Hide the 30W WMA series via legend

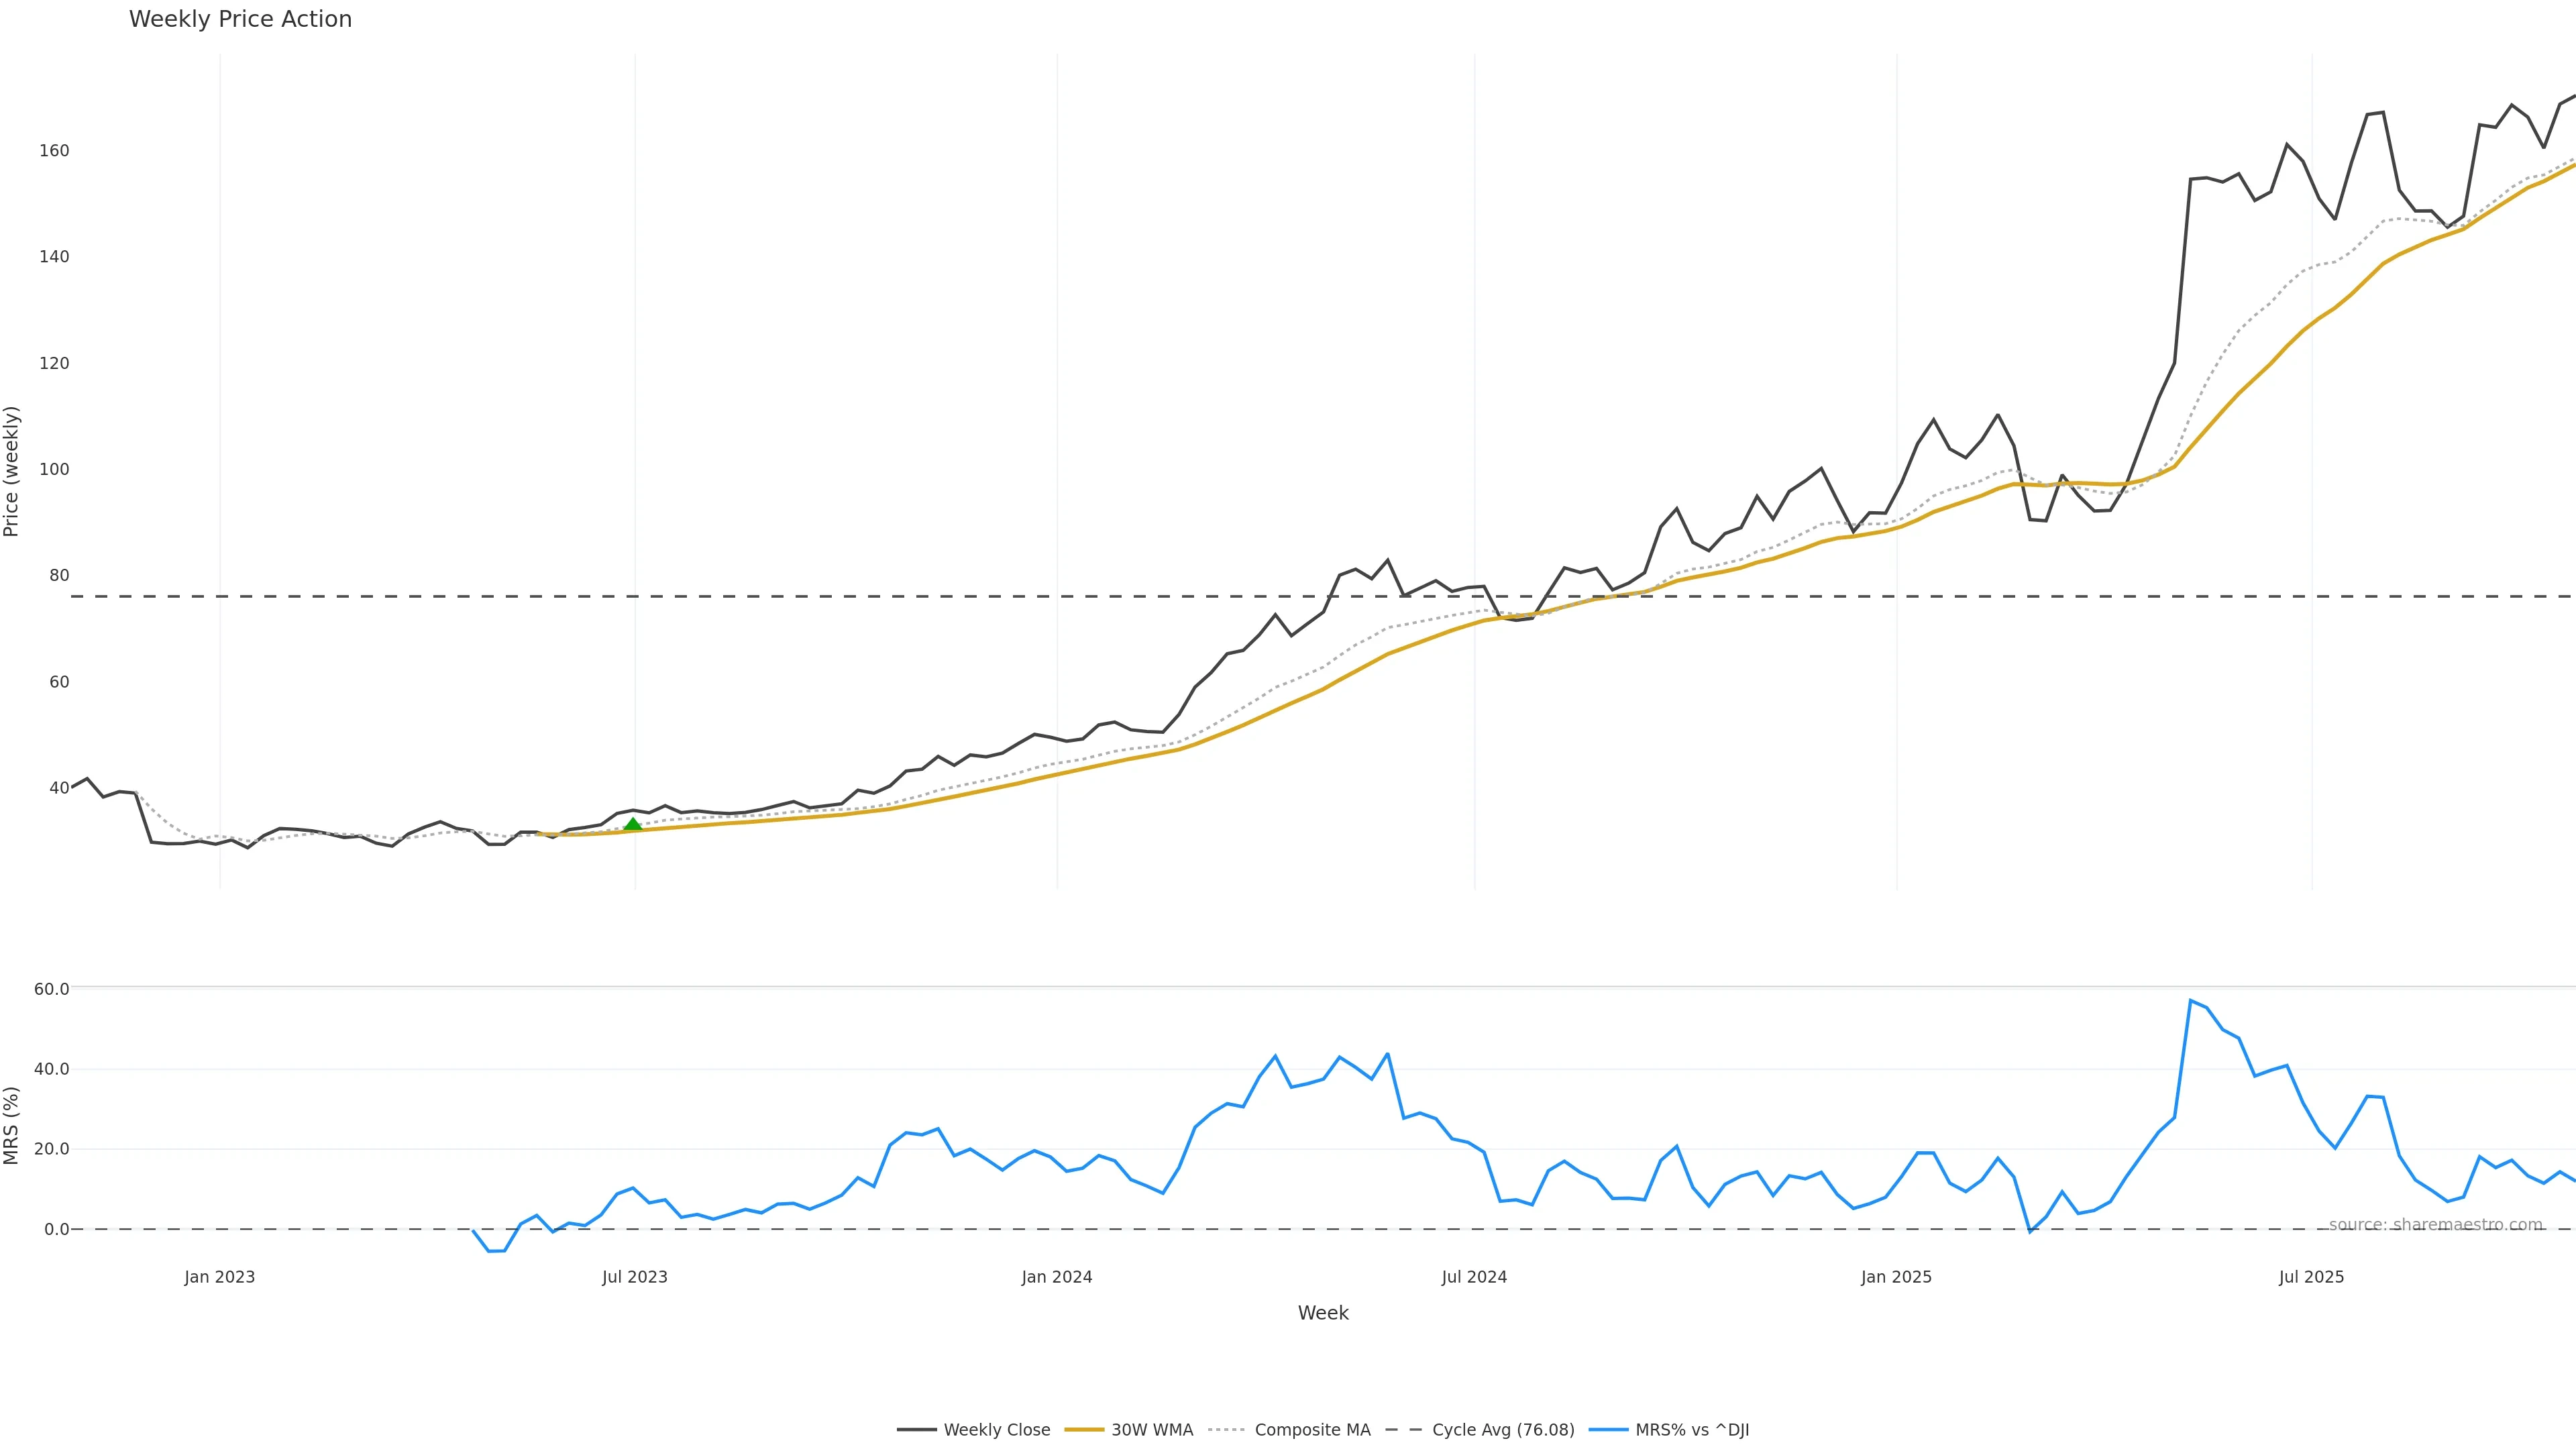coord(1152,1430)
